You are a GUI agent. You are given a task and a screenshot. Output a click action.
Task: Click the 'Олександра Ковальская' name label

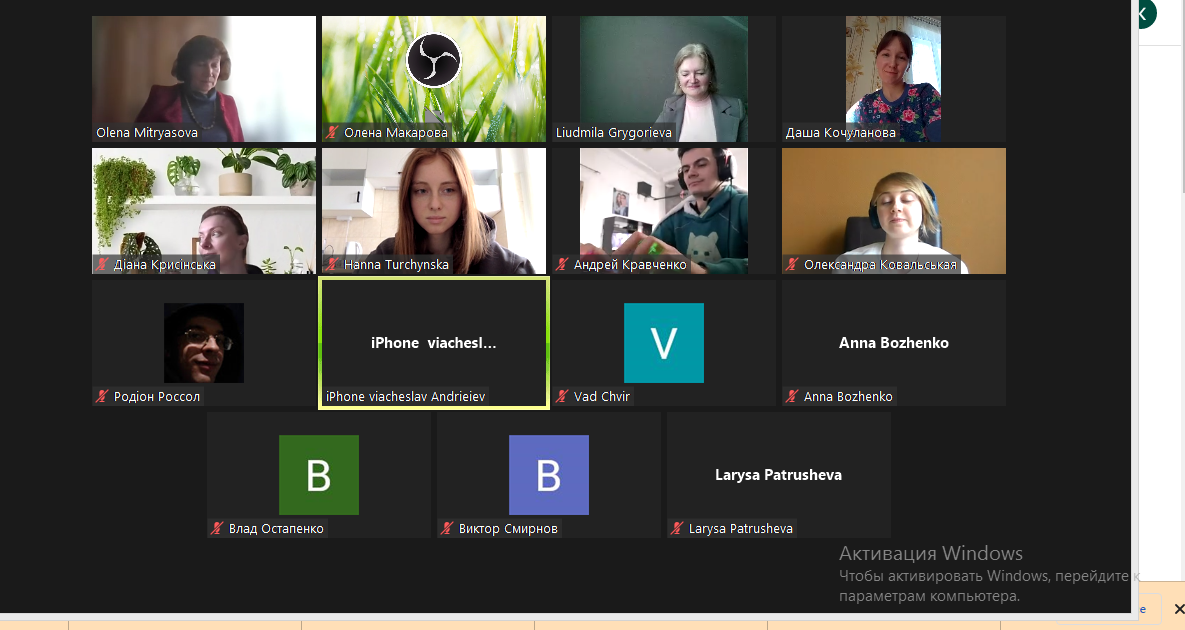click(x=880, y=265)
